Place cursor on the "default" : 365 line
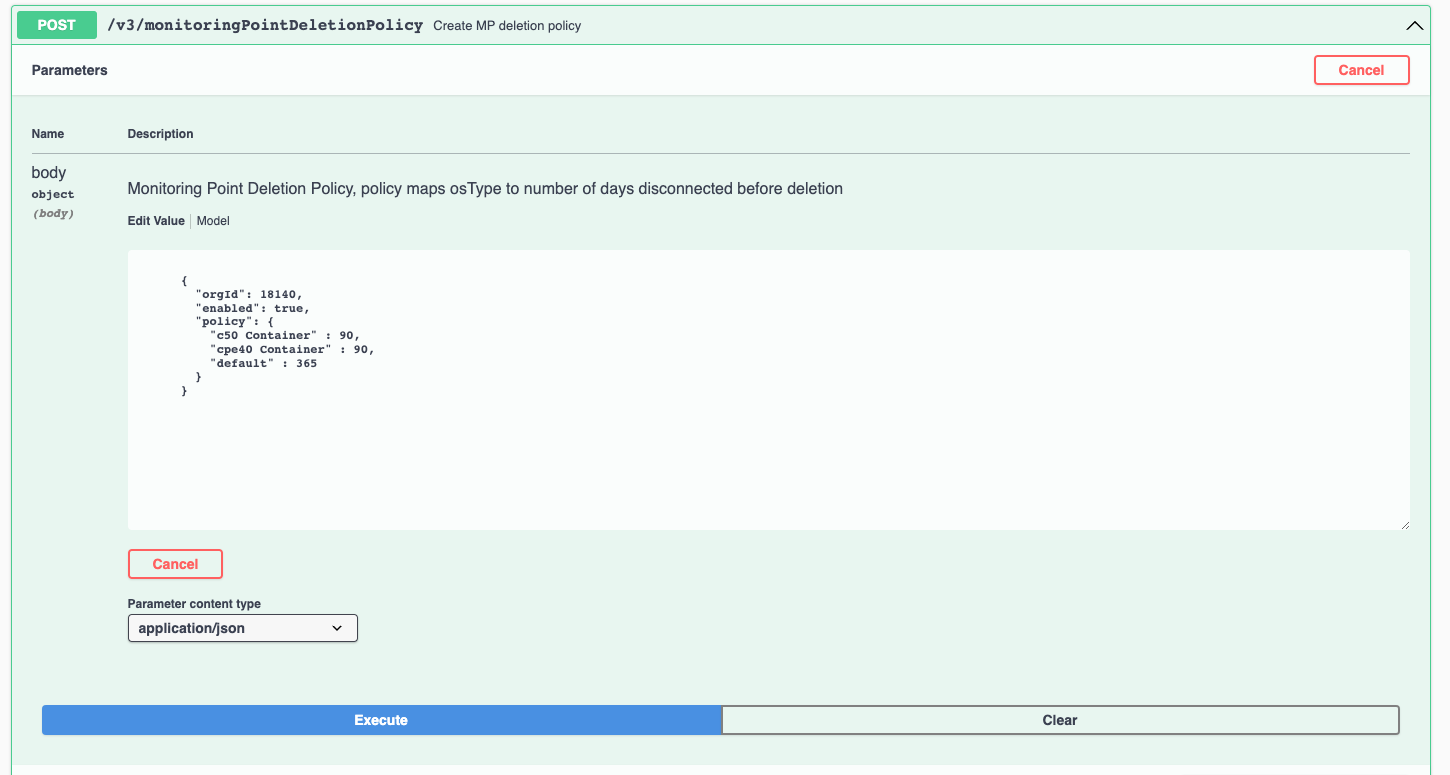The height and width of the screenshot is (775, 1450). point(263,363)
